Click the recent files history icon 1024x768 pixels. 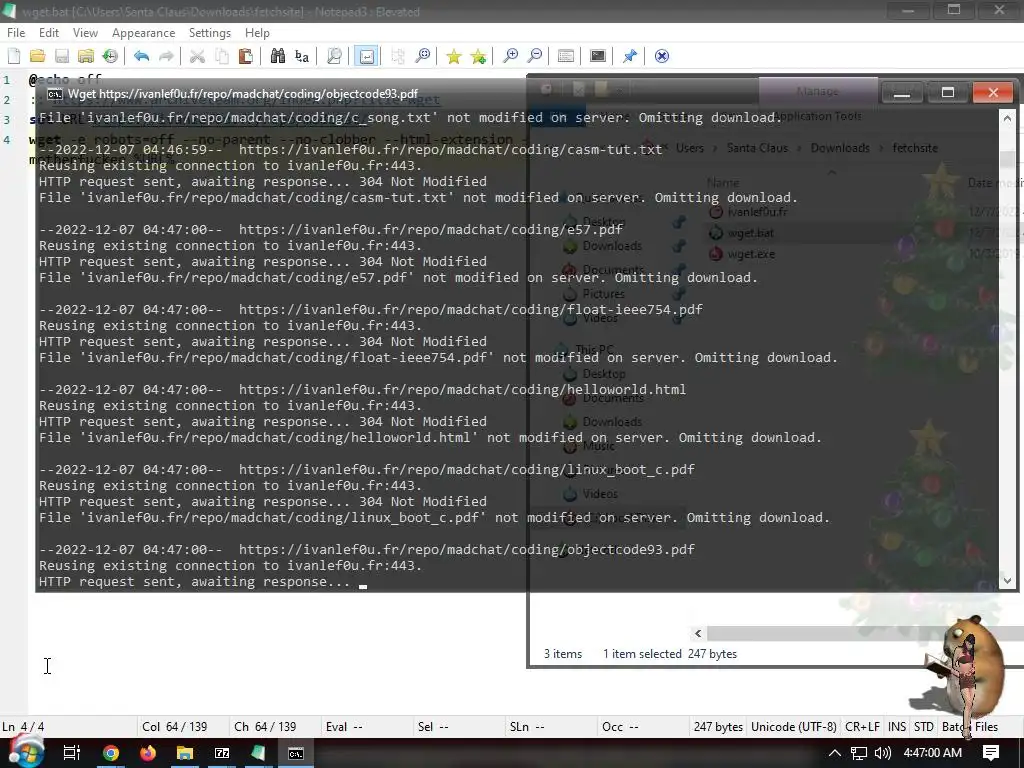point(110,56)
